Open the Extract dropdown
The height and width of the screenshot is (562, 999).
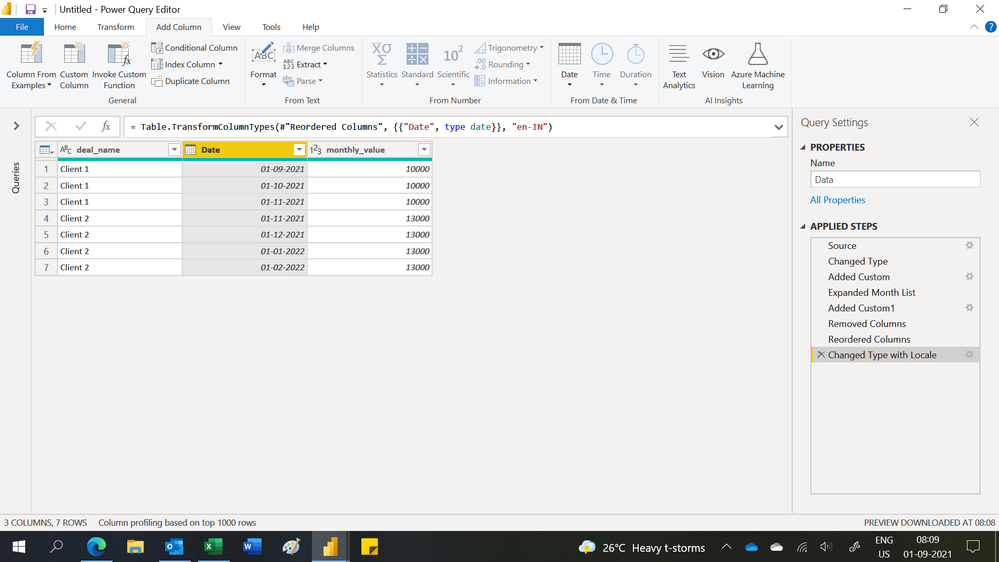click(305, 64)
